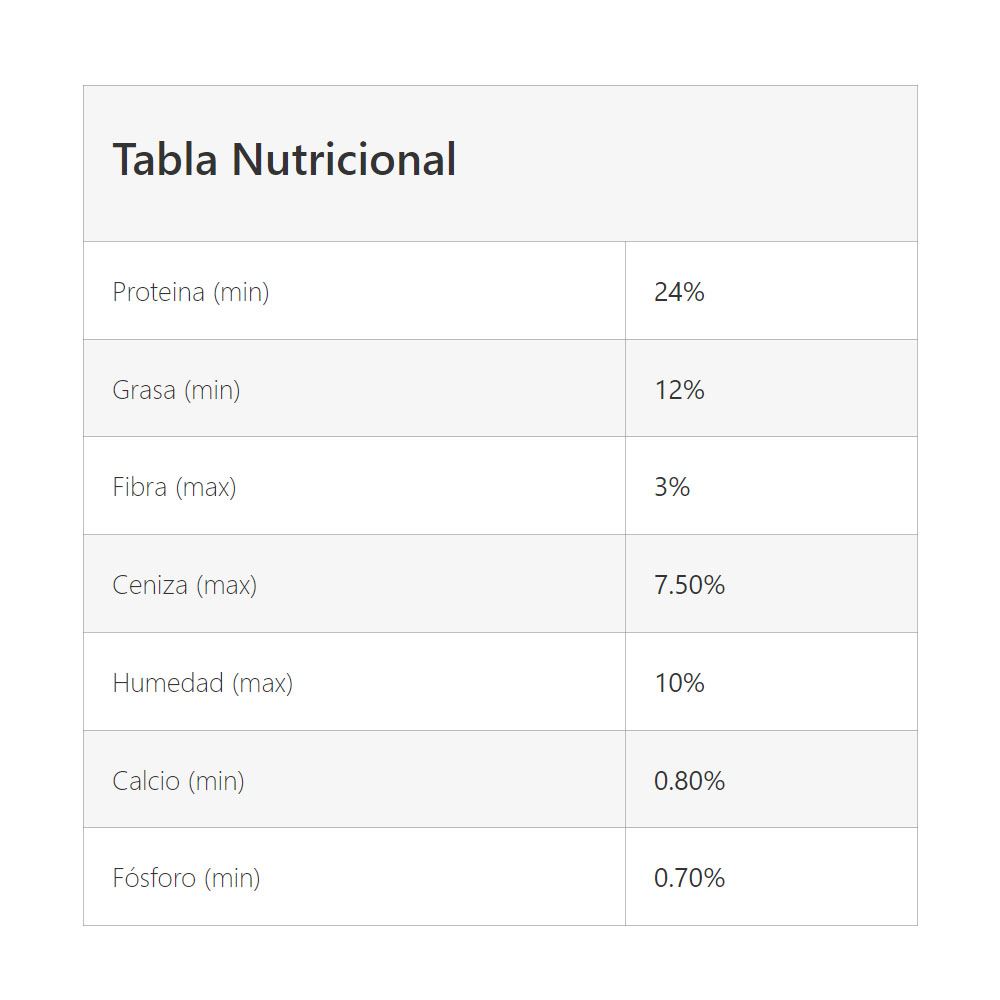Click the word "Nutricional" in the heading
The image size is (1000, 1000).
pyautogui.click(x=344, y=160)
